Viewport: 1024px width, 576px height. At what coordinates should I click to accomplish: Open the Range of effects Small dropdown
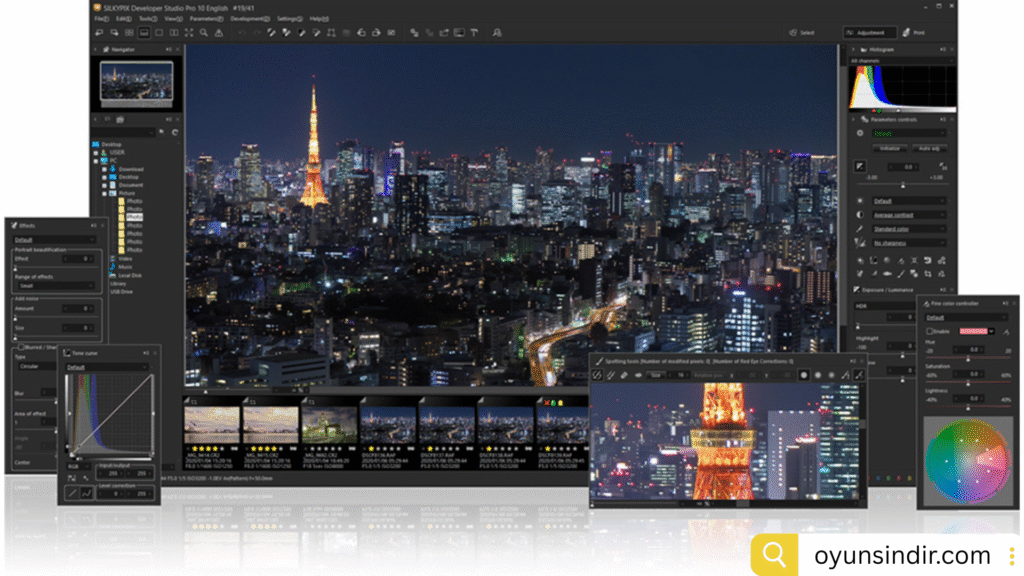point(55,285)
